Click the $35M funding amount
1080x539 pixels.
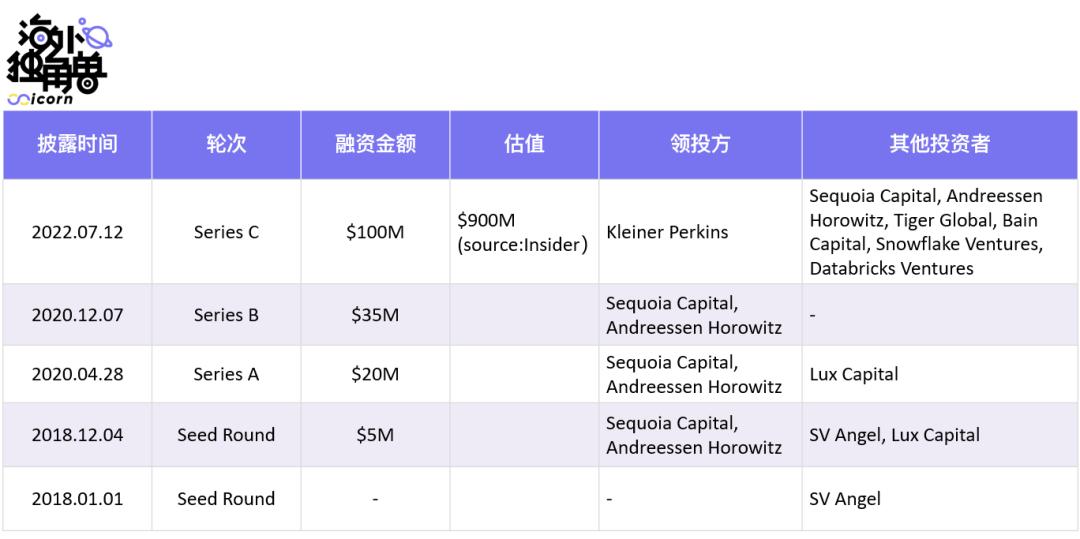pos(375,315)
